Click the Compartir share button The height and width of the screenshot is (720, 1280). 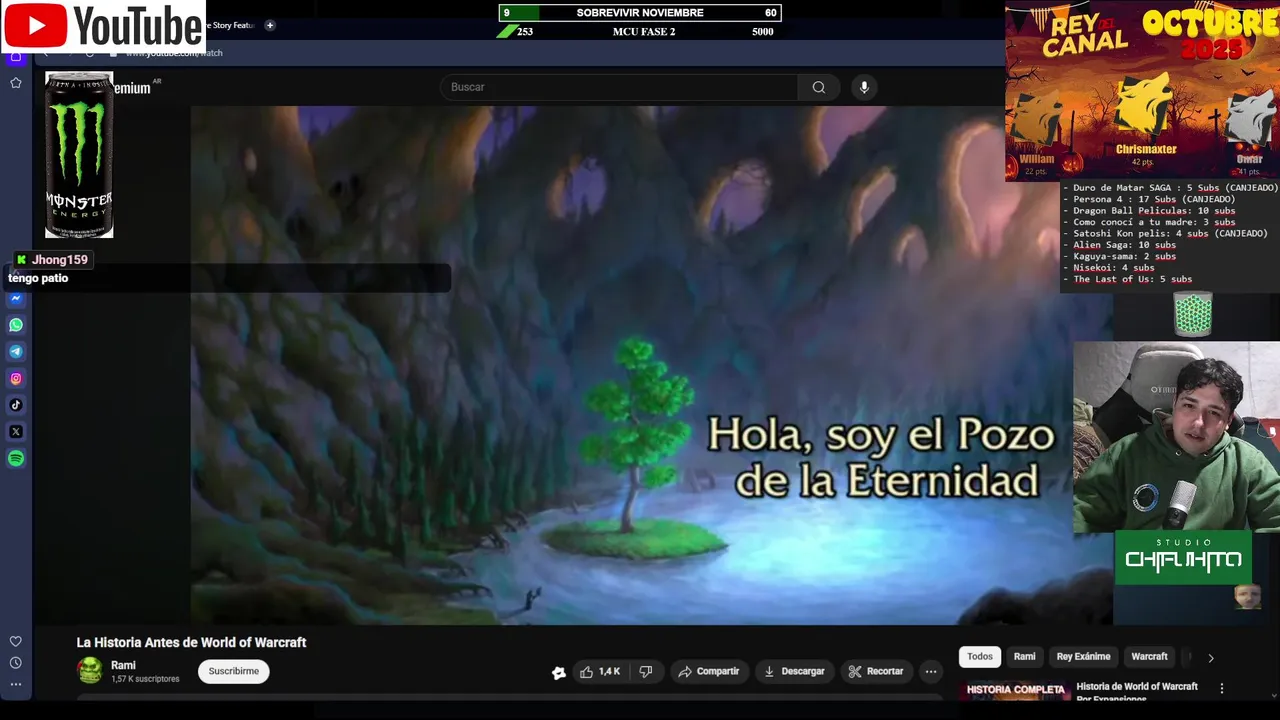709,672
